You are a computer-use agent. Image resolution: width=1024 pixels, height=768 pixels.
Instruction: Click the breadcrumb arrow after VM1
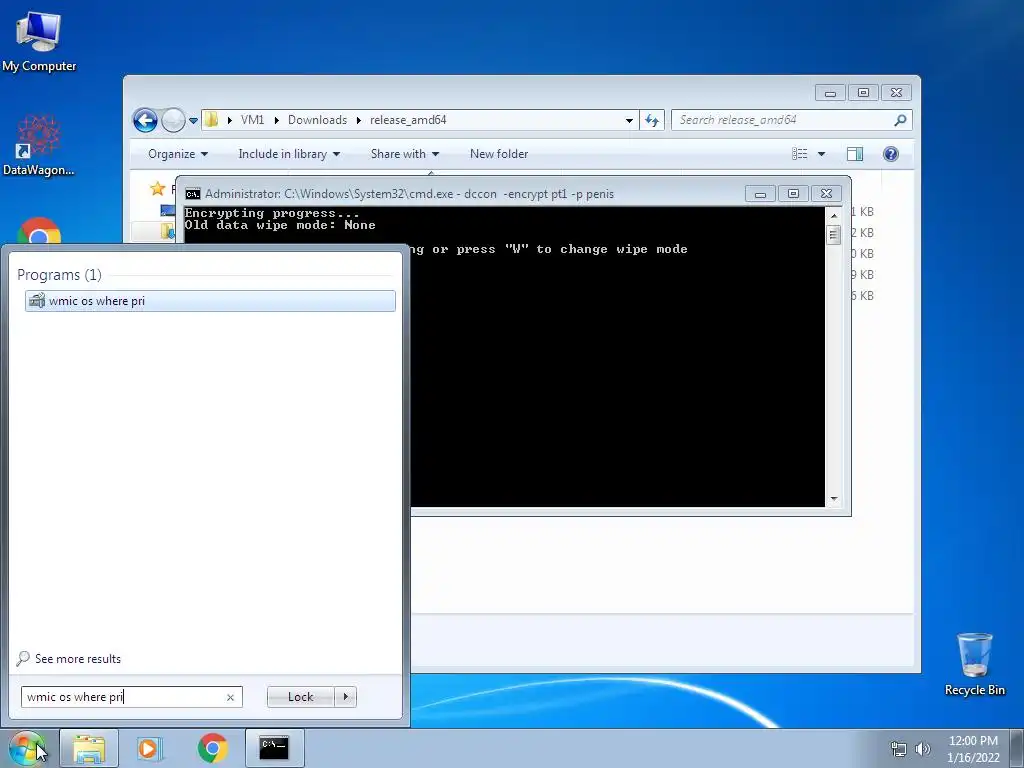277,120
